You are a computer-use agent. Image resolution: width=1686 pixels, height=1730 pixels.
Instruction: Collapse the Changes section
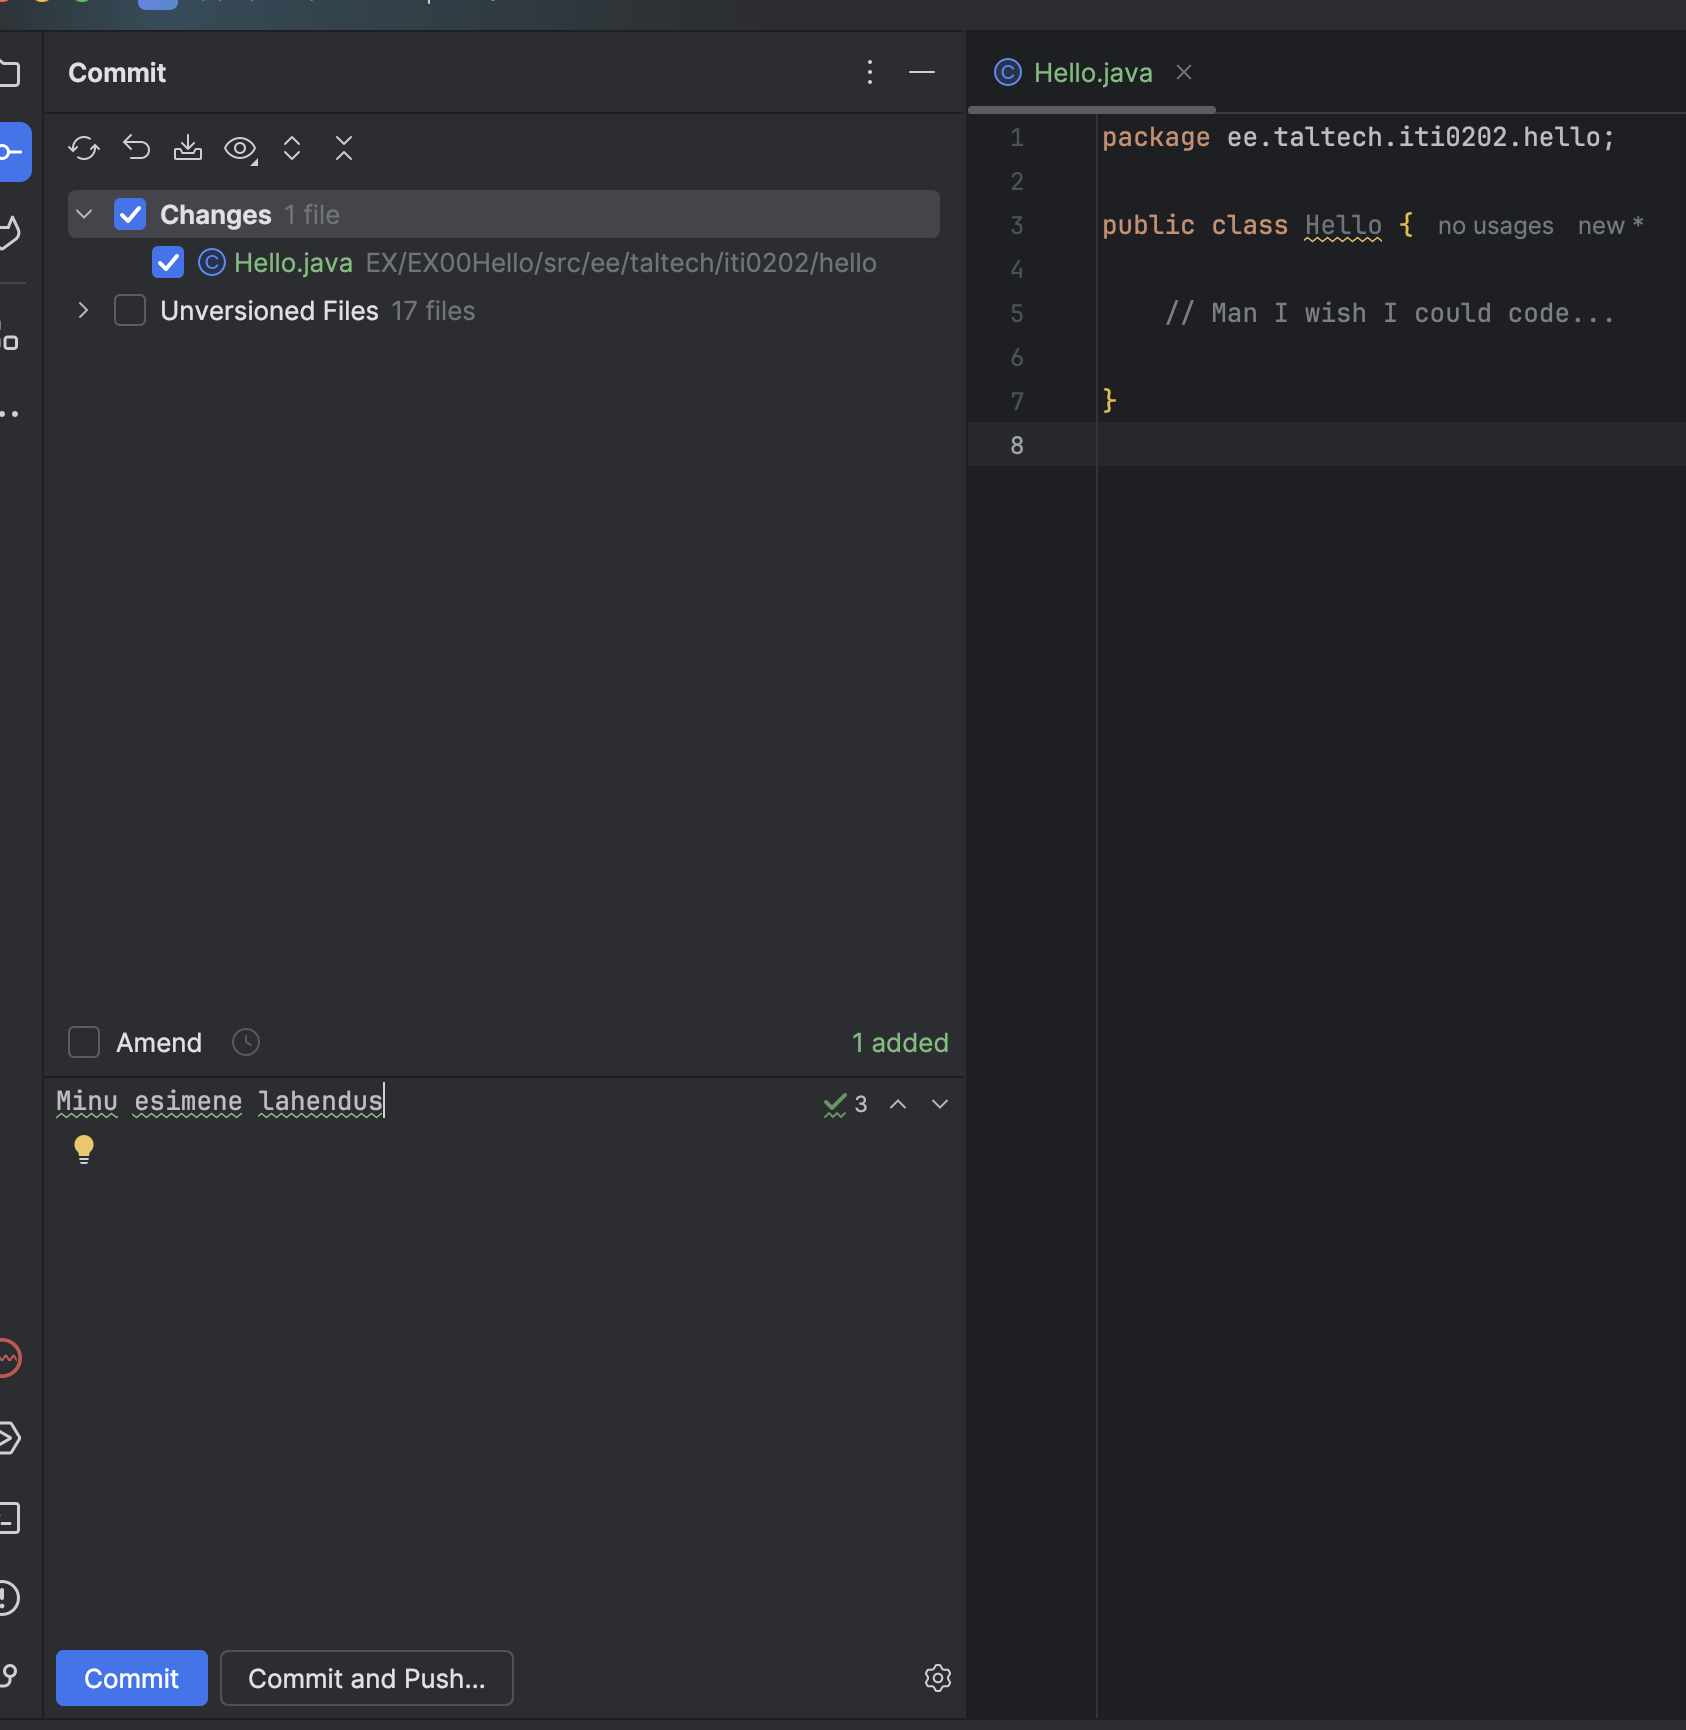[84, 213]
